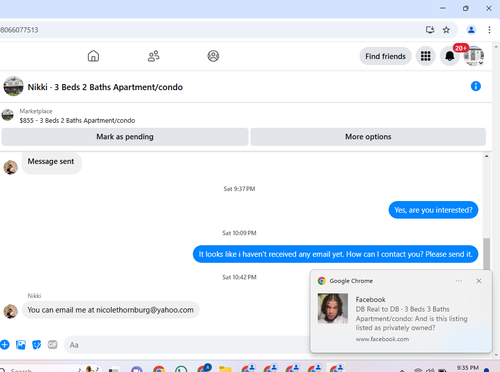Click the Find friends button
The height and width of the screenshot is (372, 500).
[385, 56]
